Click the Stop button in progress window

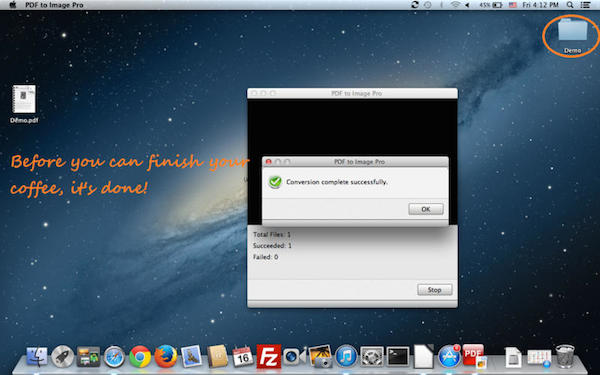click(x=434, y=290)
